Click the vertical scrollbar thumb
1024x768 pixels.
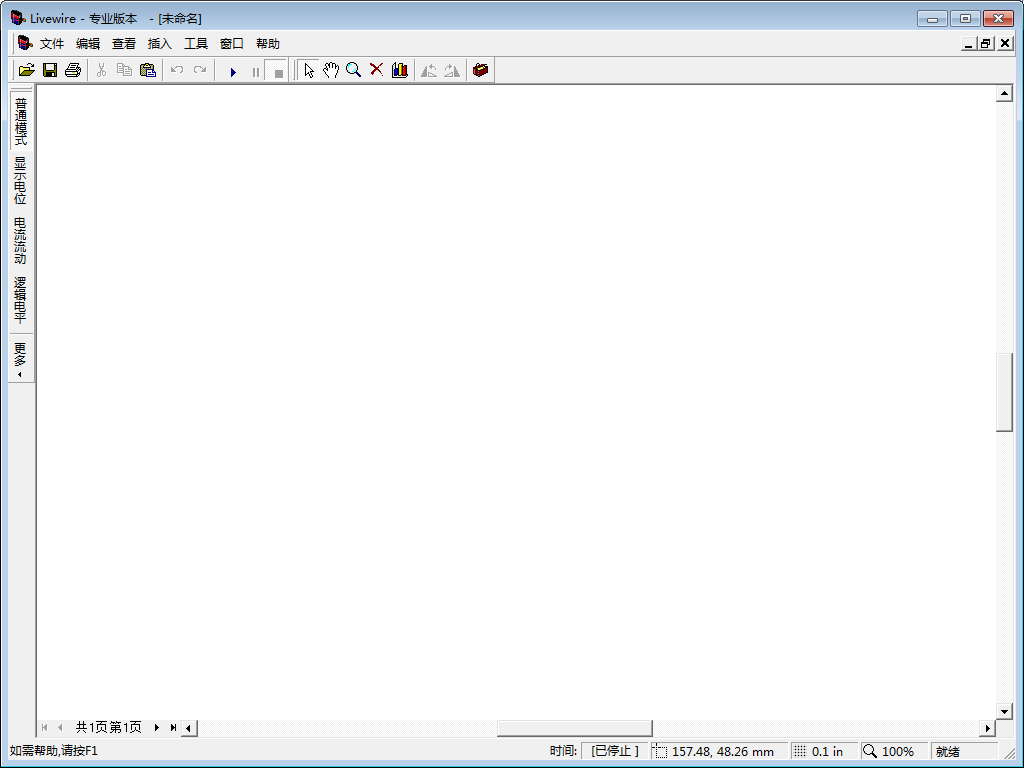(1004, 392)
